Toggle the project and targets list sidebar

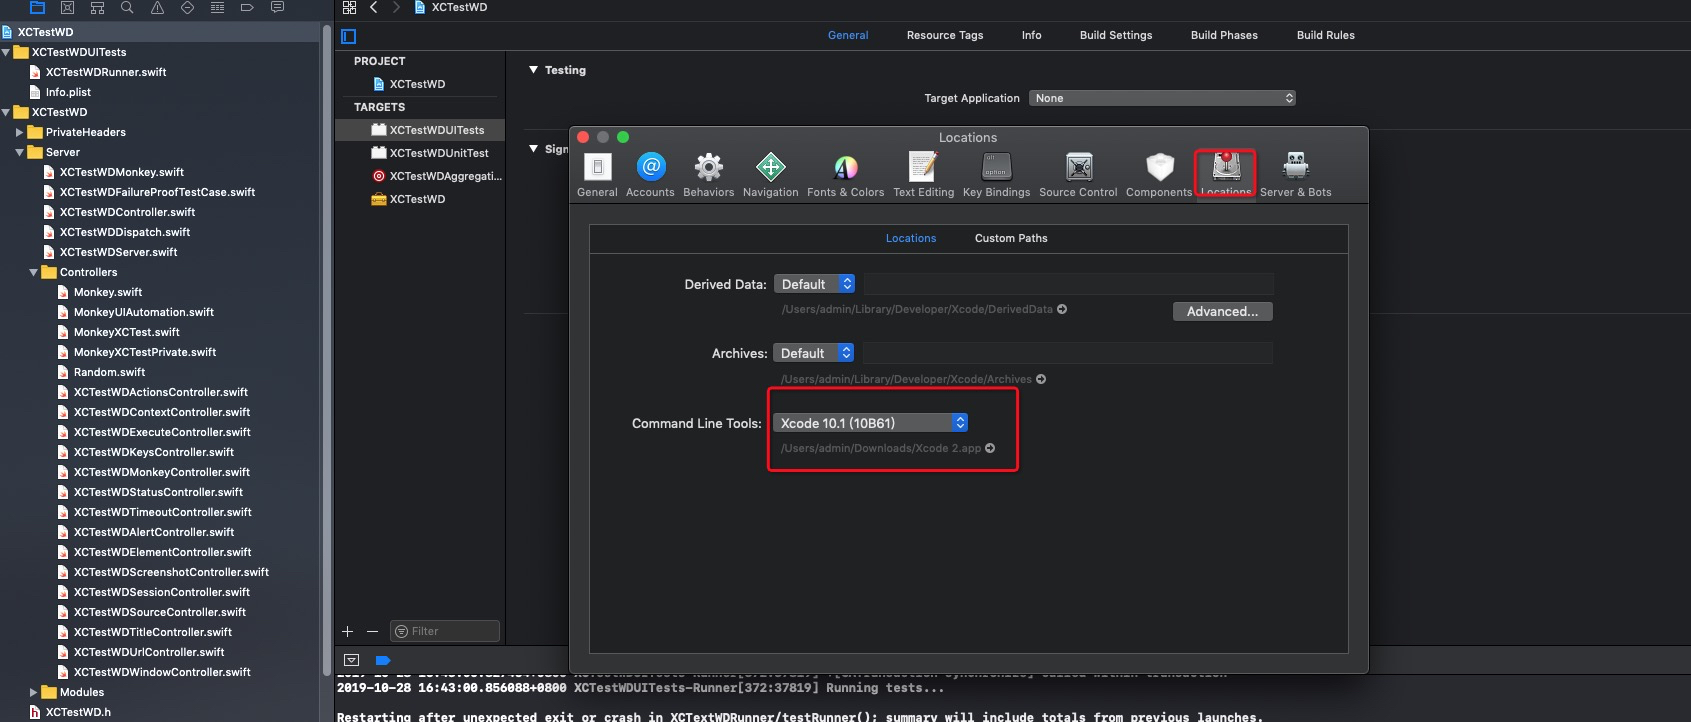click(349, 37)
